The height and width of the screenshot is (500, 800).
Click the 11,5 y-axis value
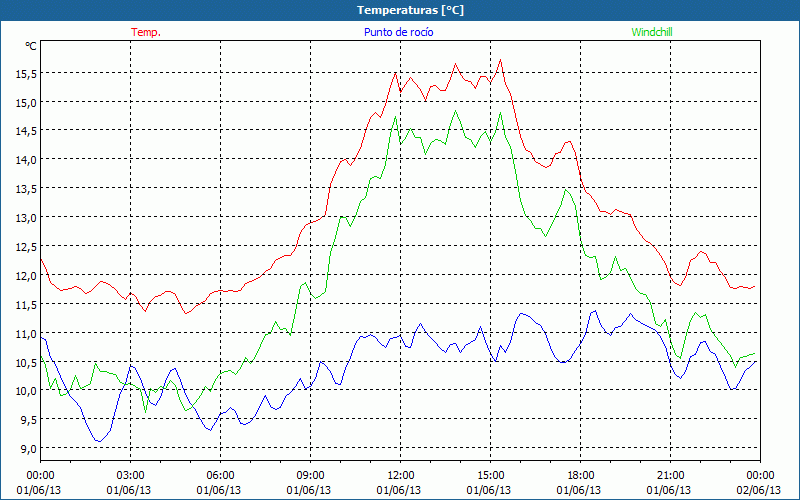click(x=26, y=305)
